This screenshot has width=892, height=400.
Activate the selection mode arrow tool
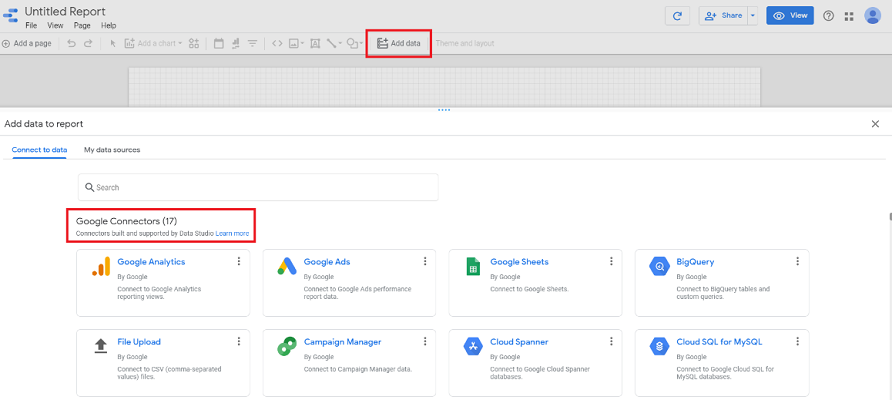pos(113,43)
